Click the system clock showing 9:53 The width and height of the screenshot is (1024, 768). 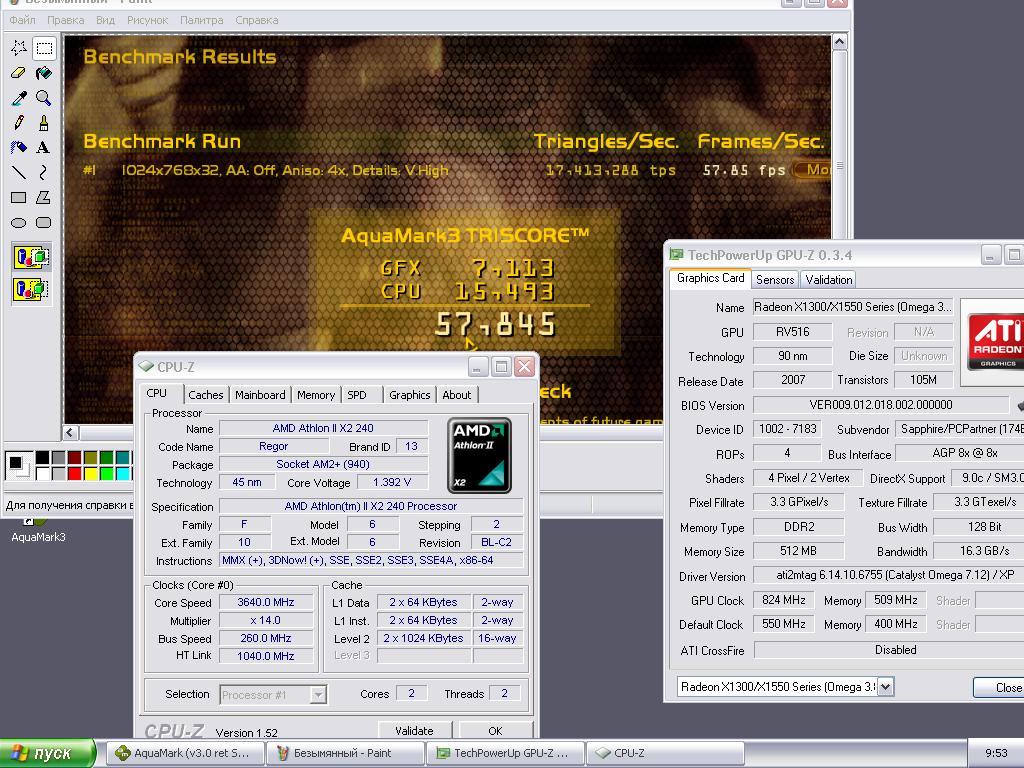[996, 753]
